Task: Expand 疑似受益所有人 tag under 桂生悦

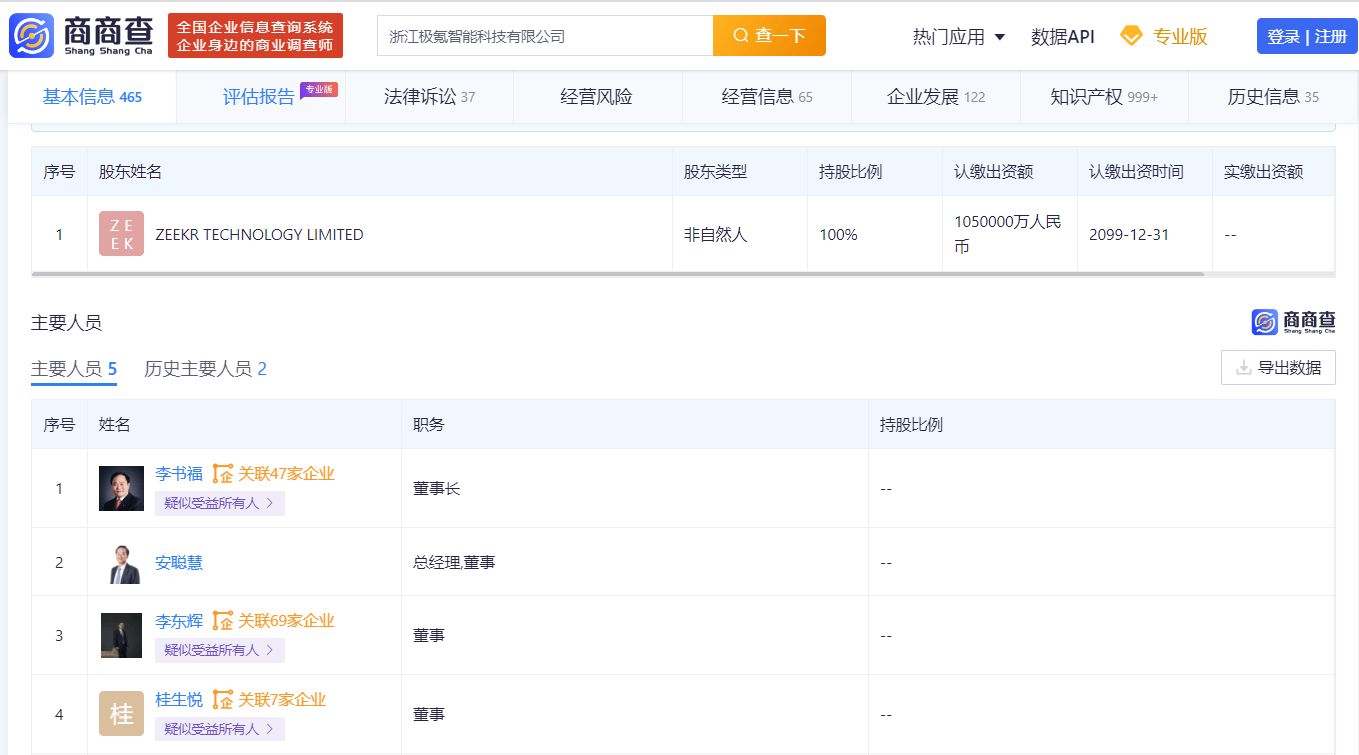Action: (x=219, y=729)
